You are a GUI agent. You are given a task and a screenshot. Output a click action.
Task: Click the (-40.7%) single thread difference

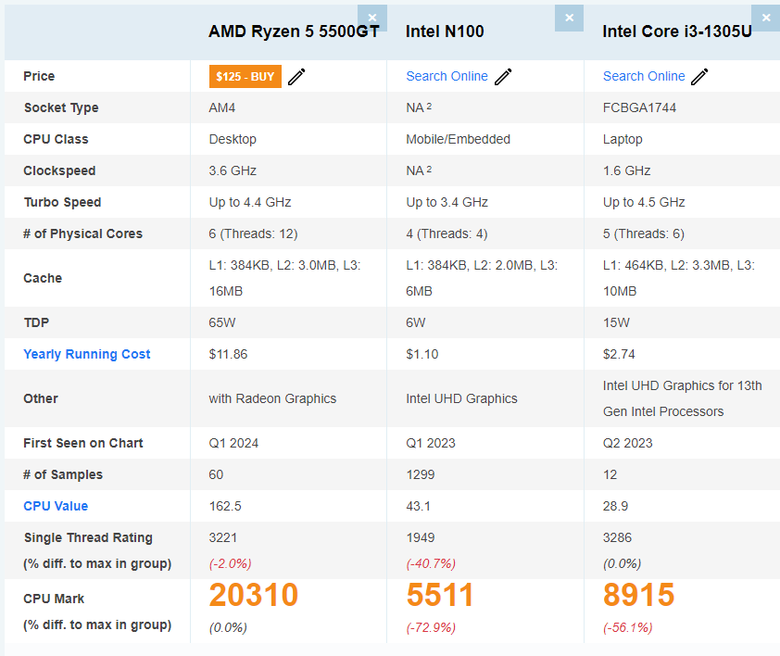(431, 564)
